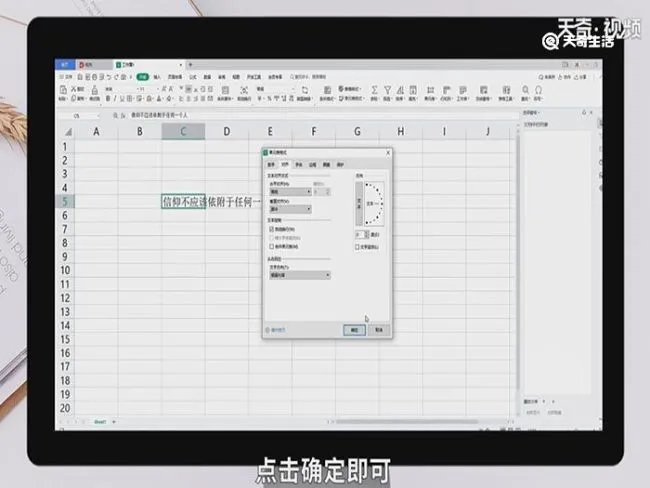Image resolution: width=650 pixels, height=488 pixels.
Task: Switch to the 图案 tab in the dialog
Action: coord(326,165)
